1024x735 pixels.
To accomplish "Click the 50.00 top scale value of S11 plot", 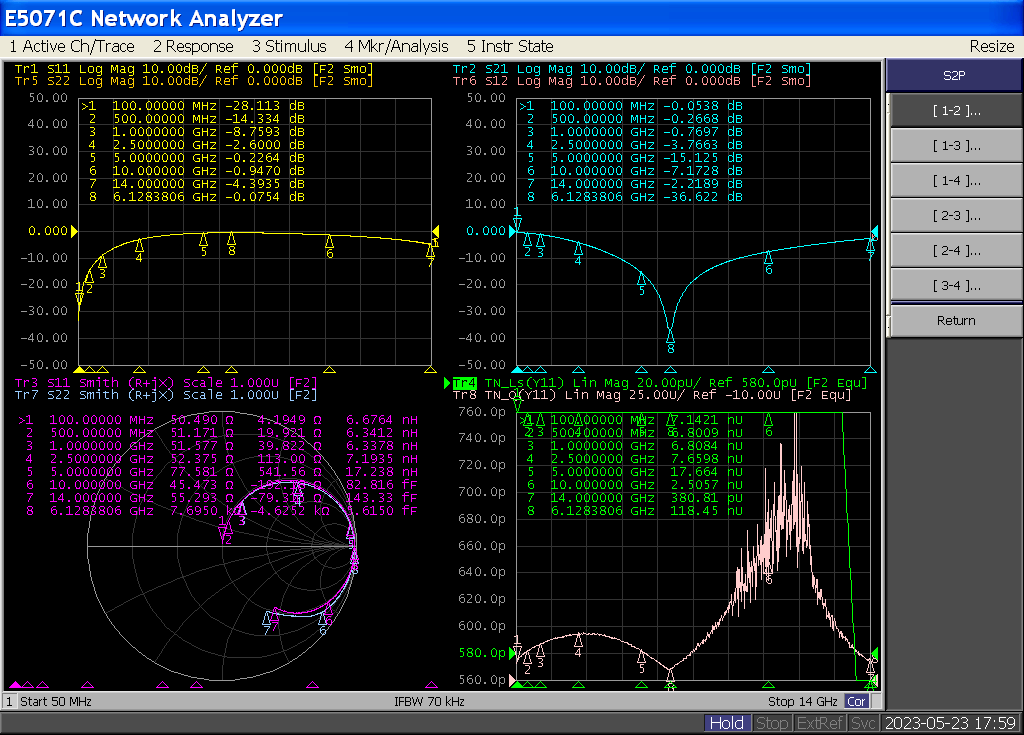I will pyautogui.click(x=48, y=97).
